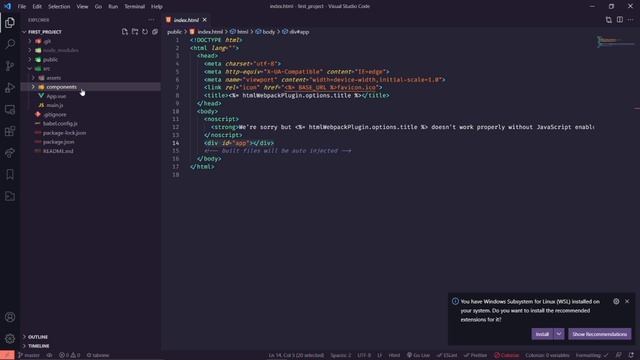Open the Selection menu
The image size is (640, 360).
[59, 6]
